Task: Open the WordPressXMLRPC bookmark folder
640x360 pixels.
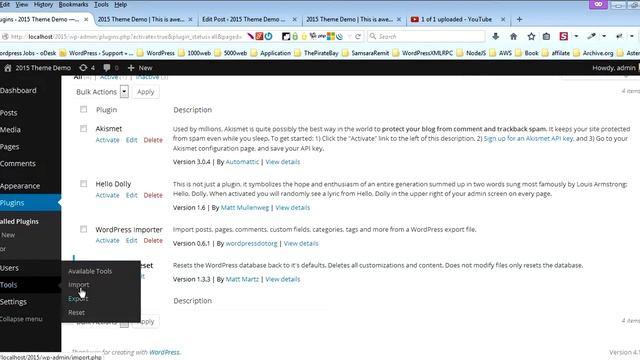Action: pos(423,53)
